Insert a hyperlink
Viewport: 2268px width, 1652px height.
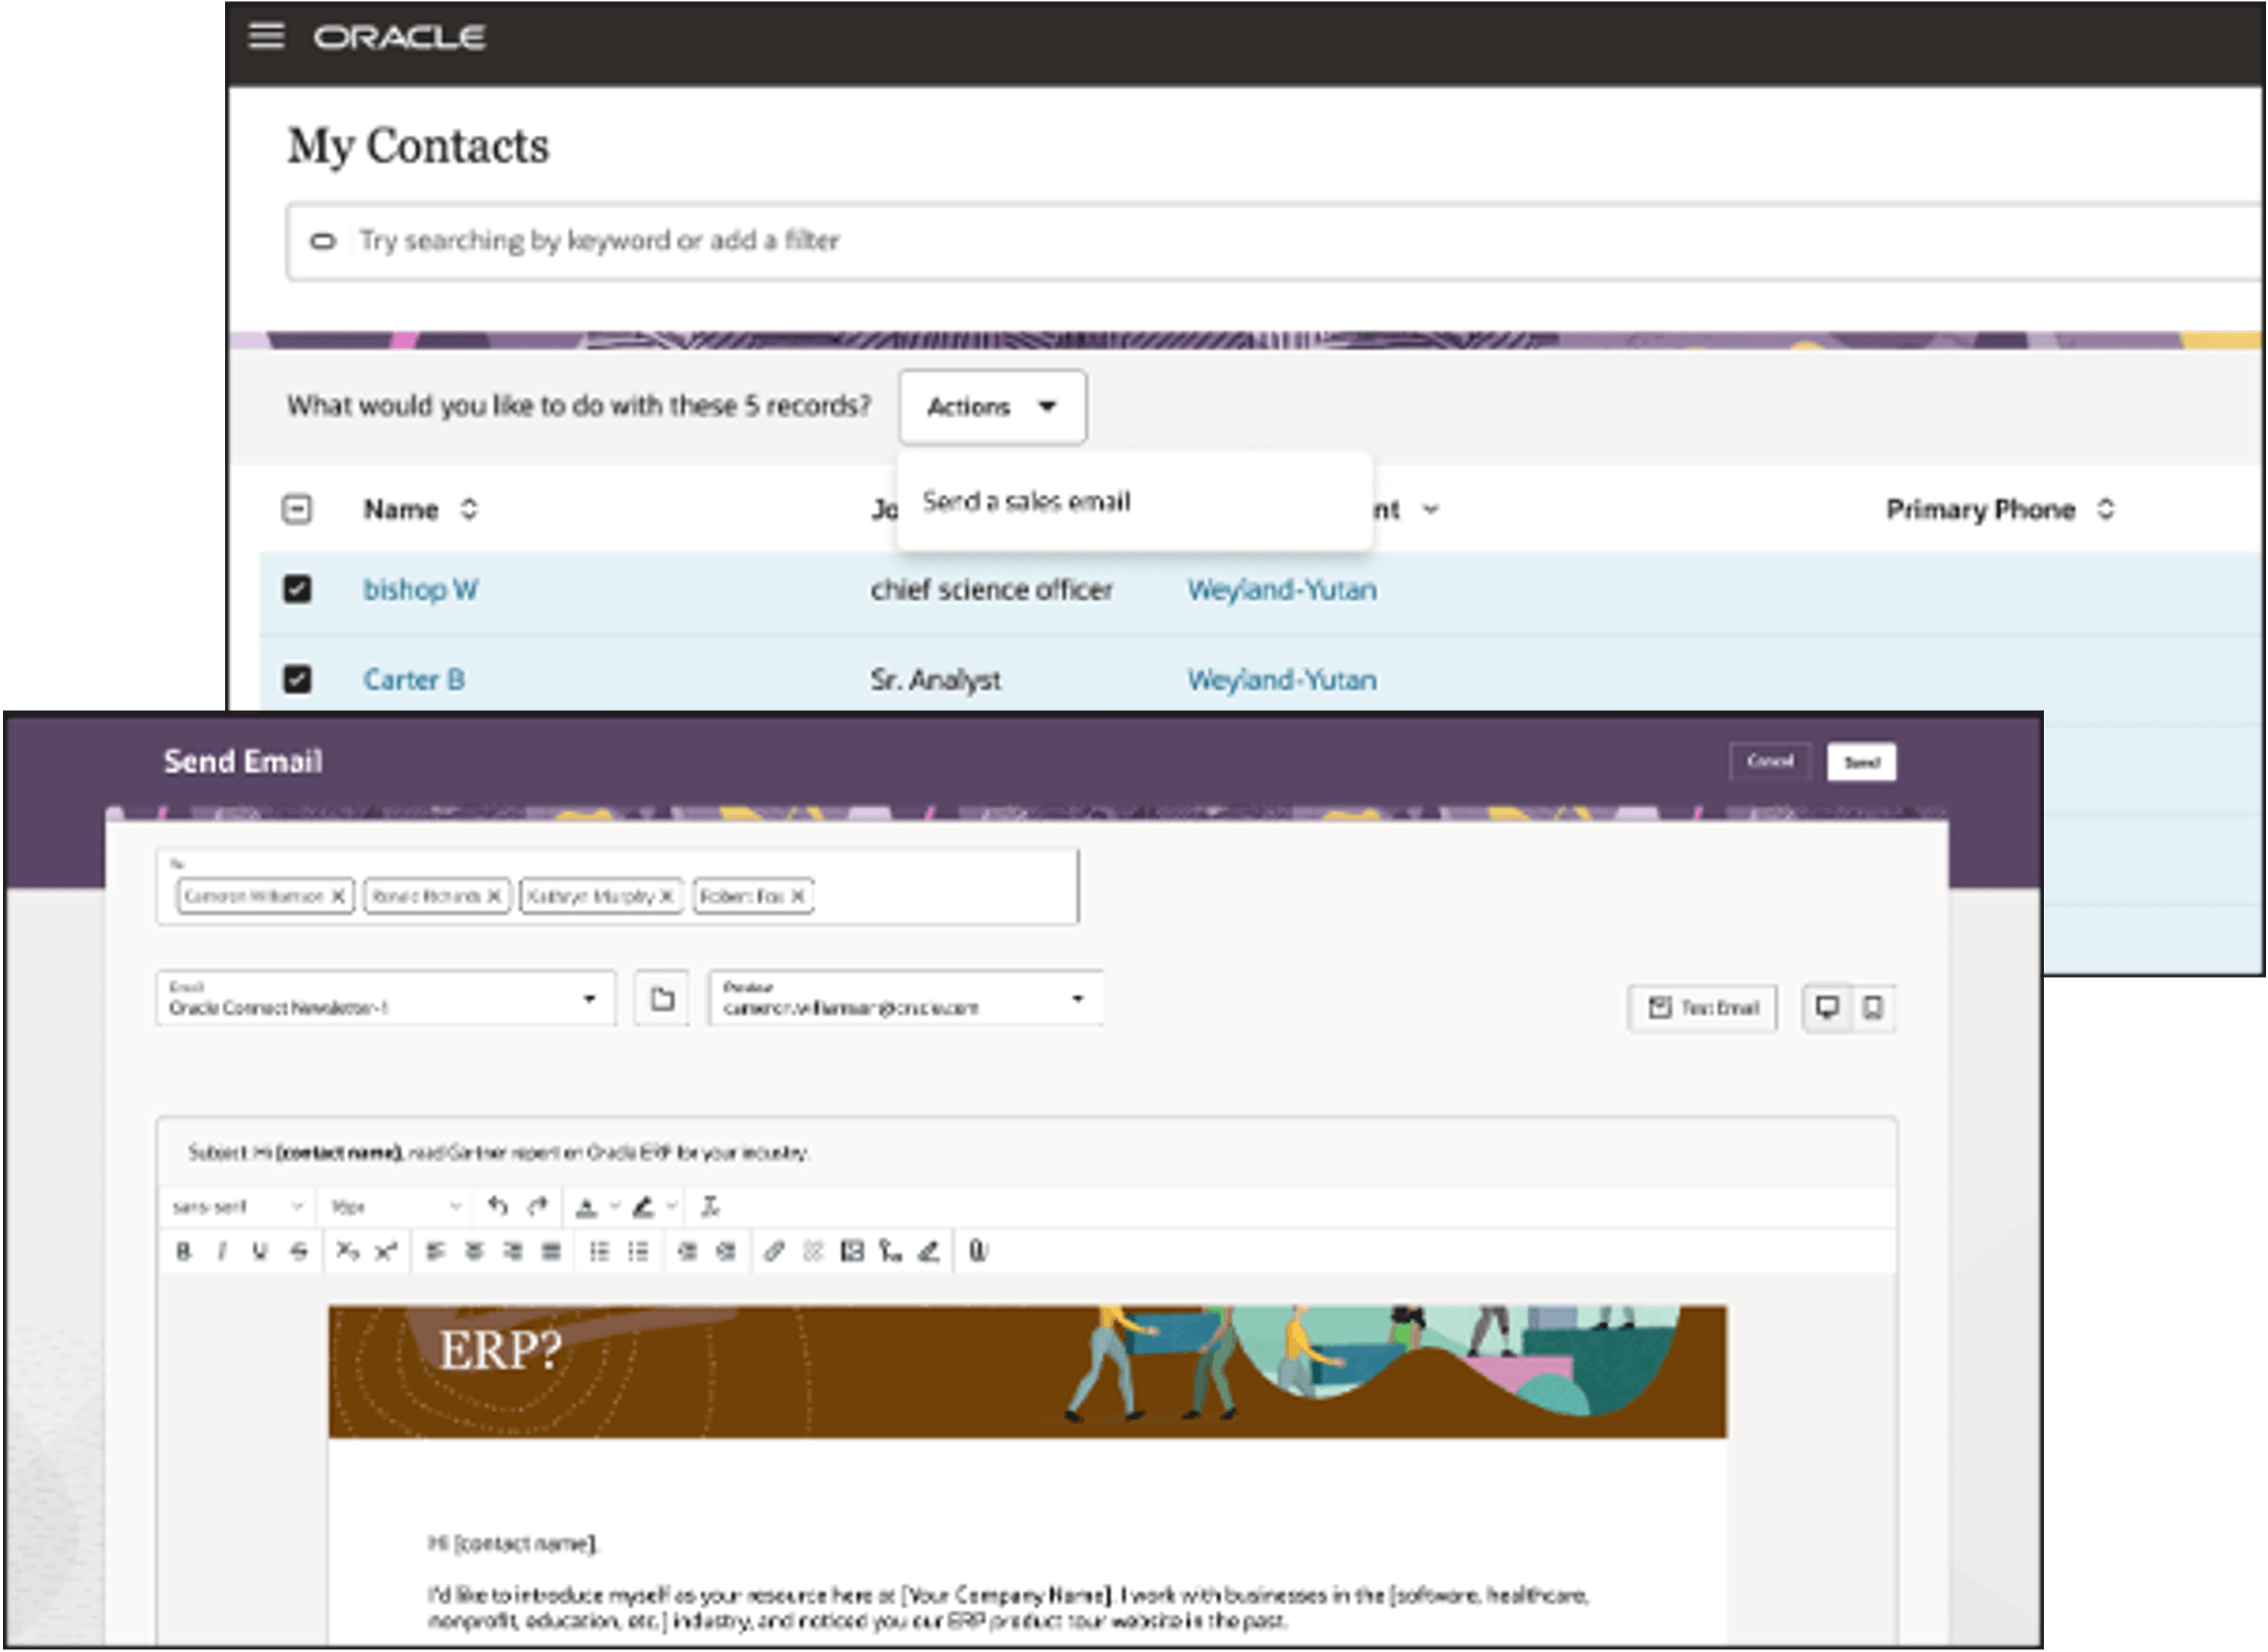coord(774,1251)
